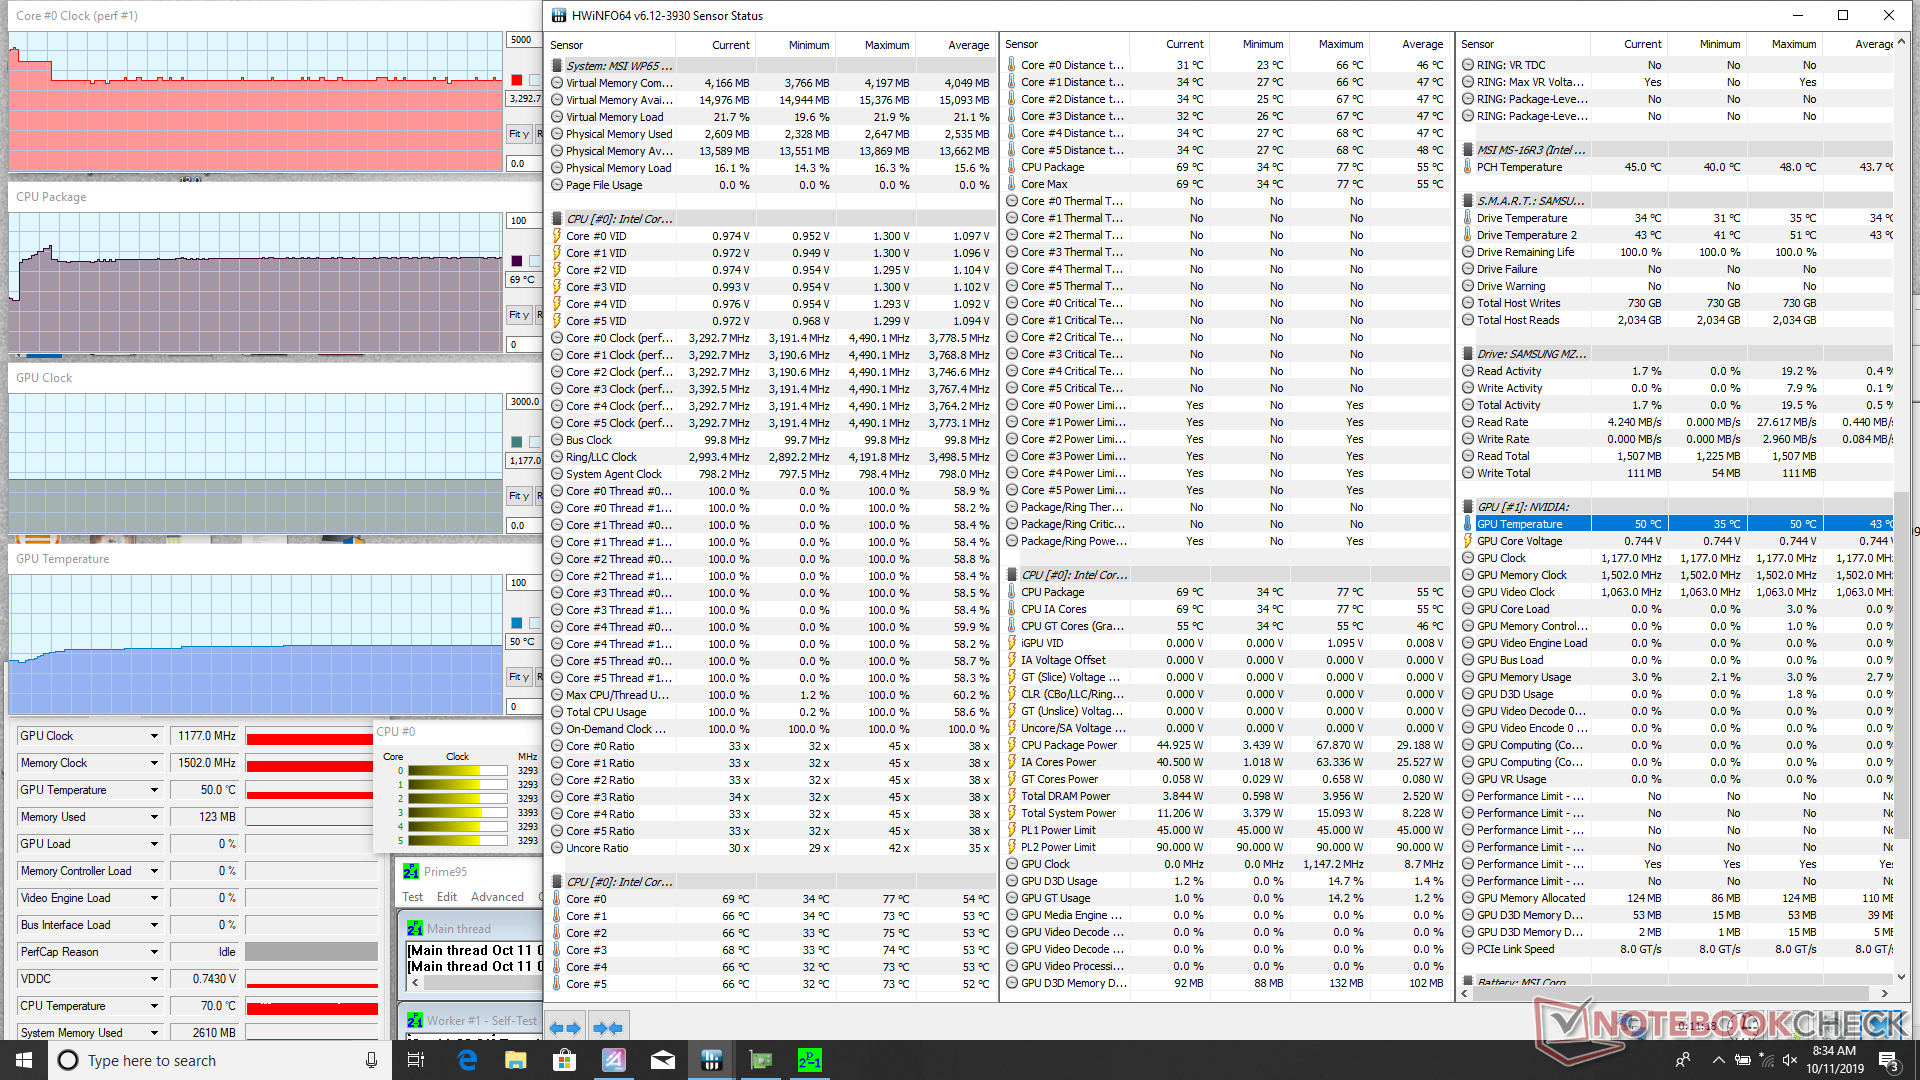Click Fit y in GPU Temperature graph
The width and height of the screenshot is (1920, 1080).
click(519, 677)
